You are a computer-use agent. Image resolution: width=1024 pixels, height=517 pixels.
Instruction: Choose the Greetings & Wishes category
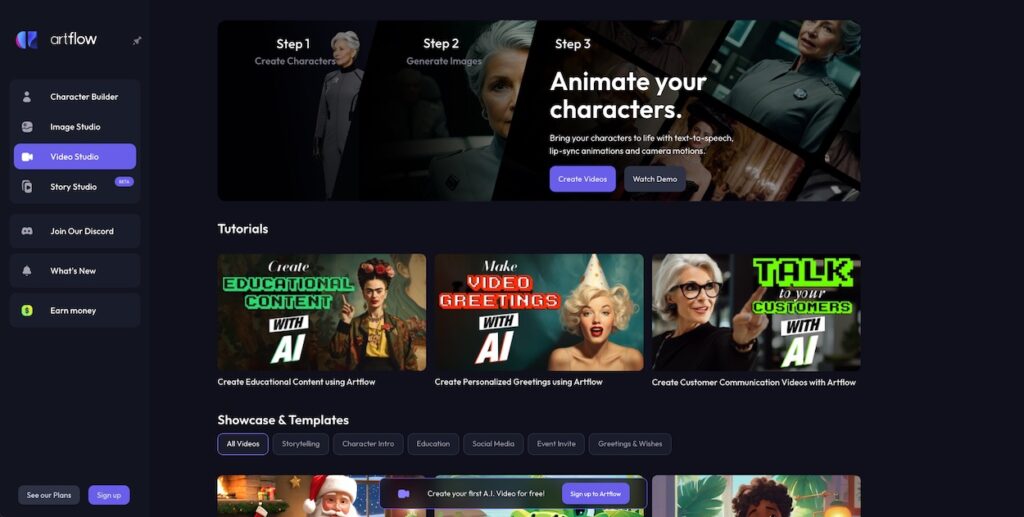pyautogui.click(x=630, y=444)
